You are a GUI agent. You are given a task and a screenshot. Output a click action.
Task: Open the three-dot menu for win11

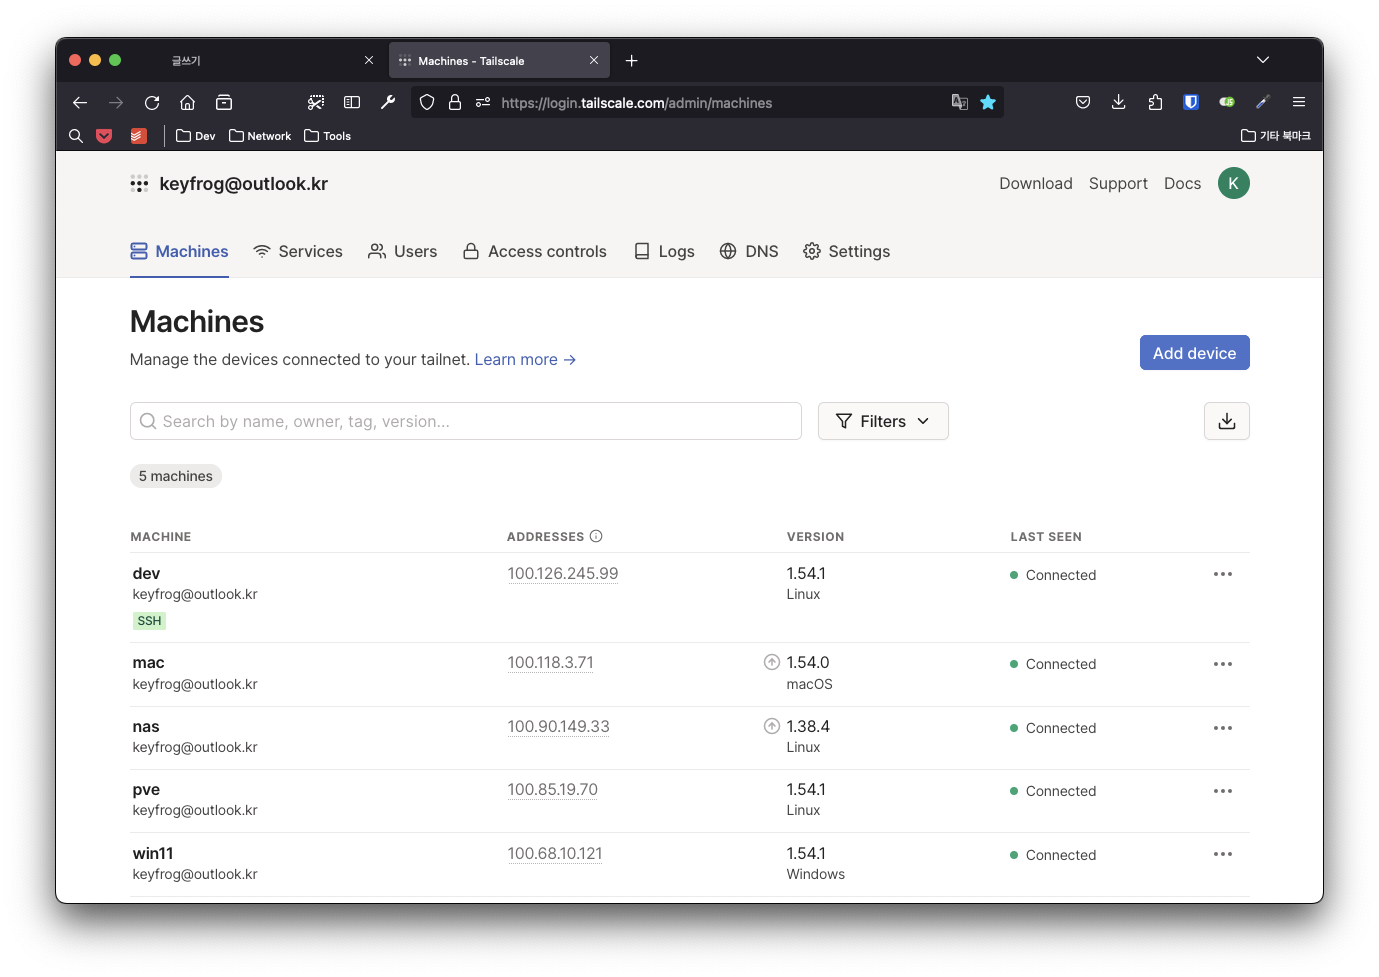1223,854
